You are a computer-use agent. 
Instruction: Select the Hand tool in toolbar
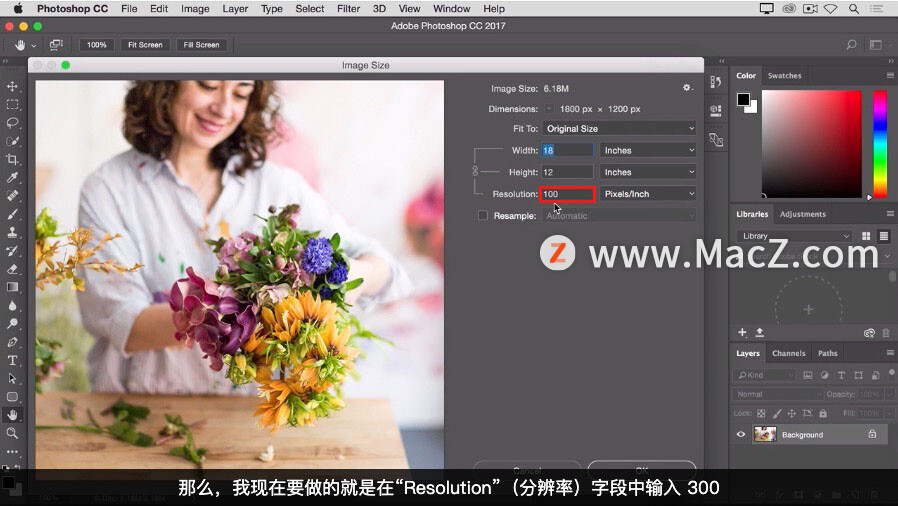[x=12, y=415]
